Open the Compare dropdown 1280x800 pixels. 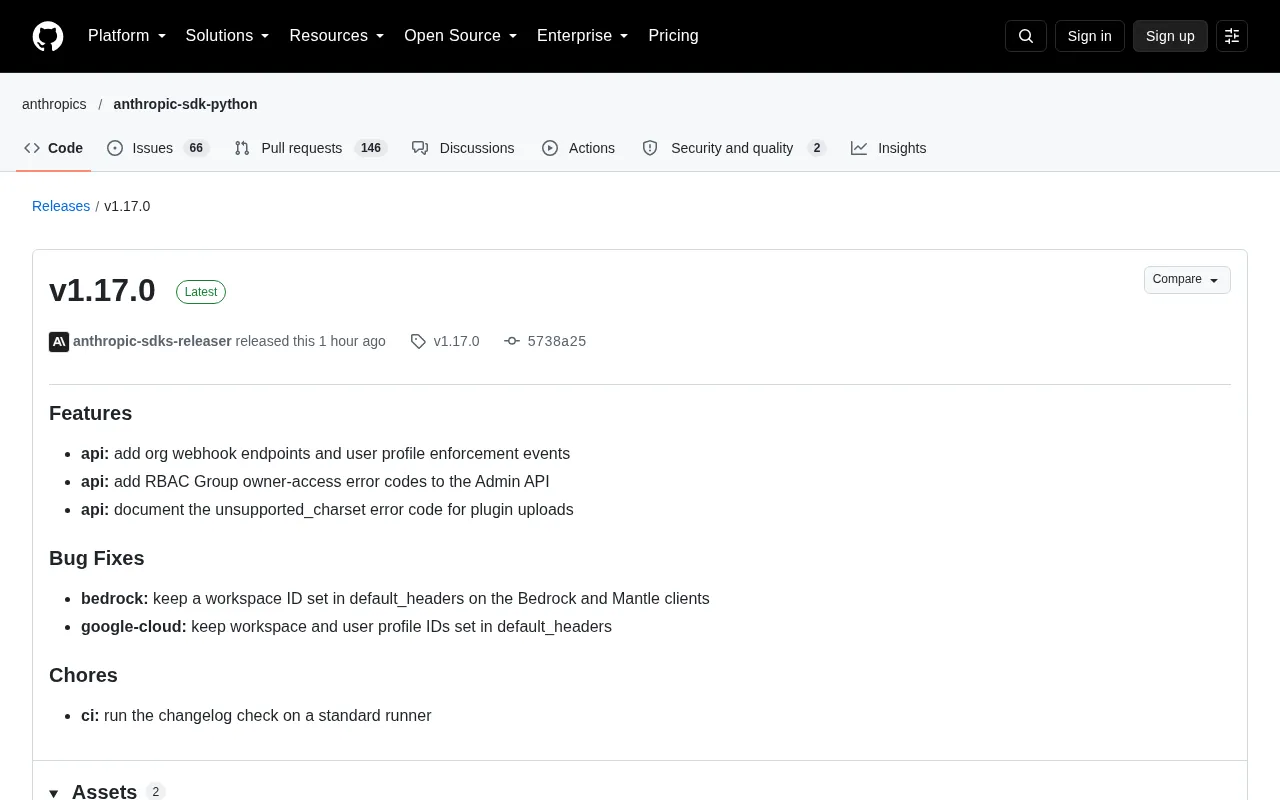(x=1187, y=280)
